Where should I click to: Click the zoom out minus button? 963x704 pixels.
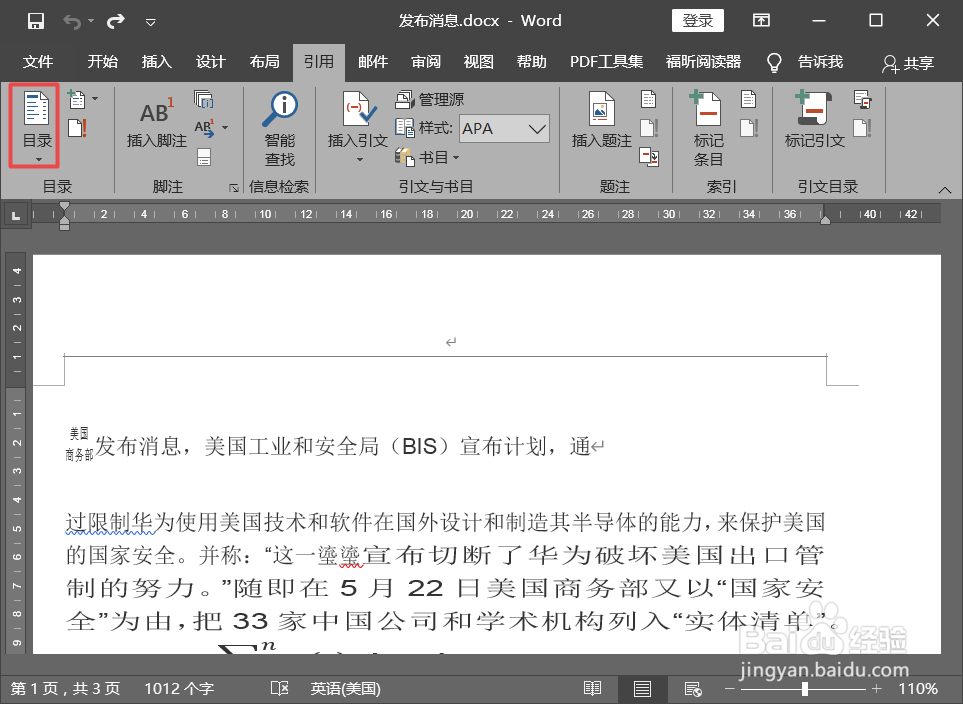click(x=730, y=689)
